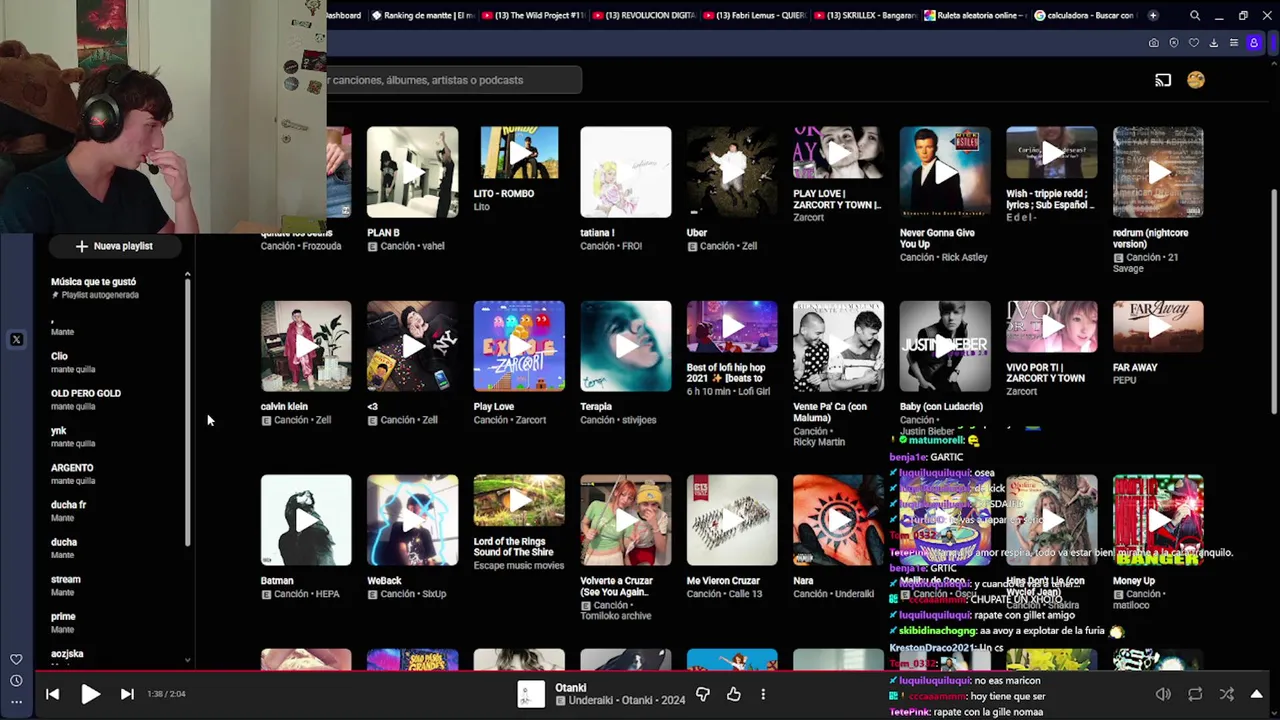Play the Uber song overlay button

coord(732,172)
